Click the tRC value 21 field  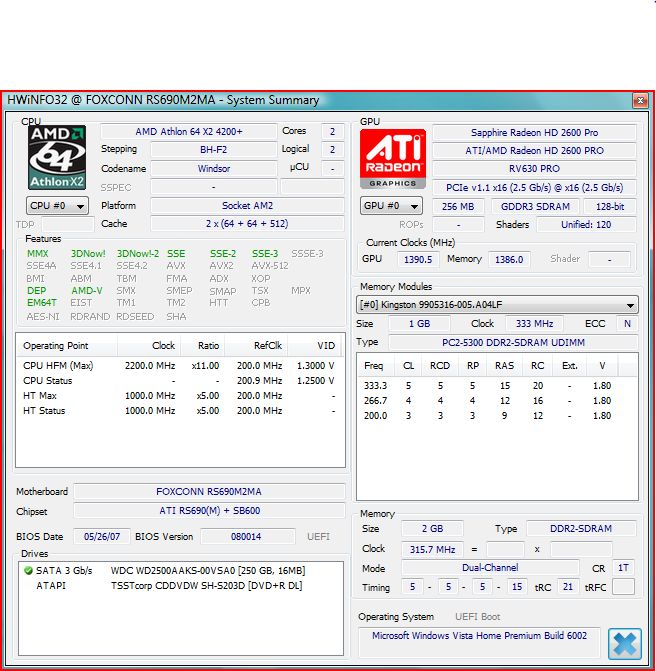coord(568,587)
